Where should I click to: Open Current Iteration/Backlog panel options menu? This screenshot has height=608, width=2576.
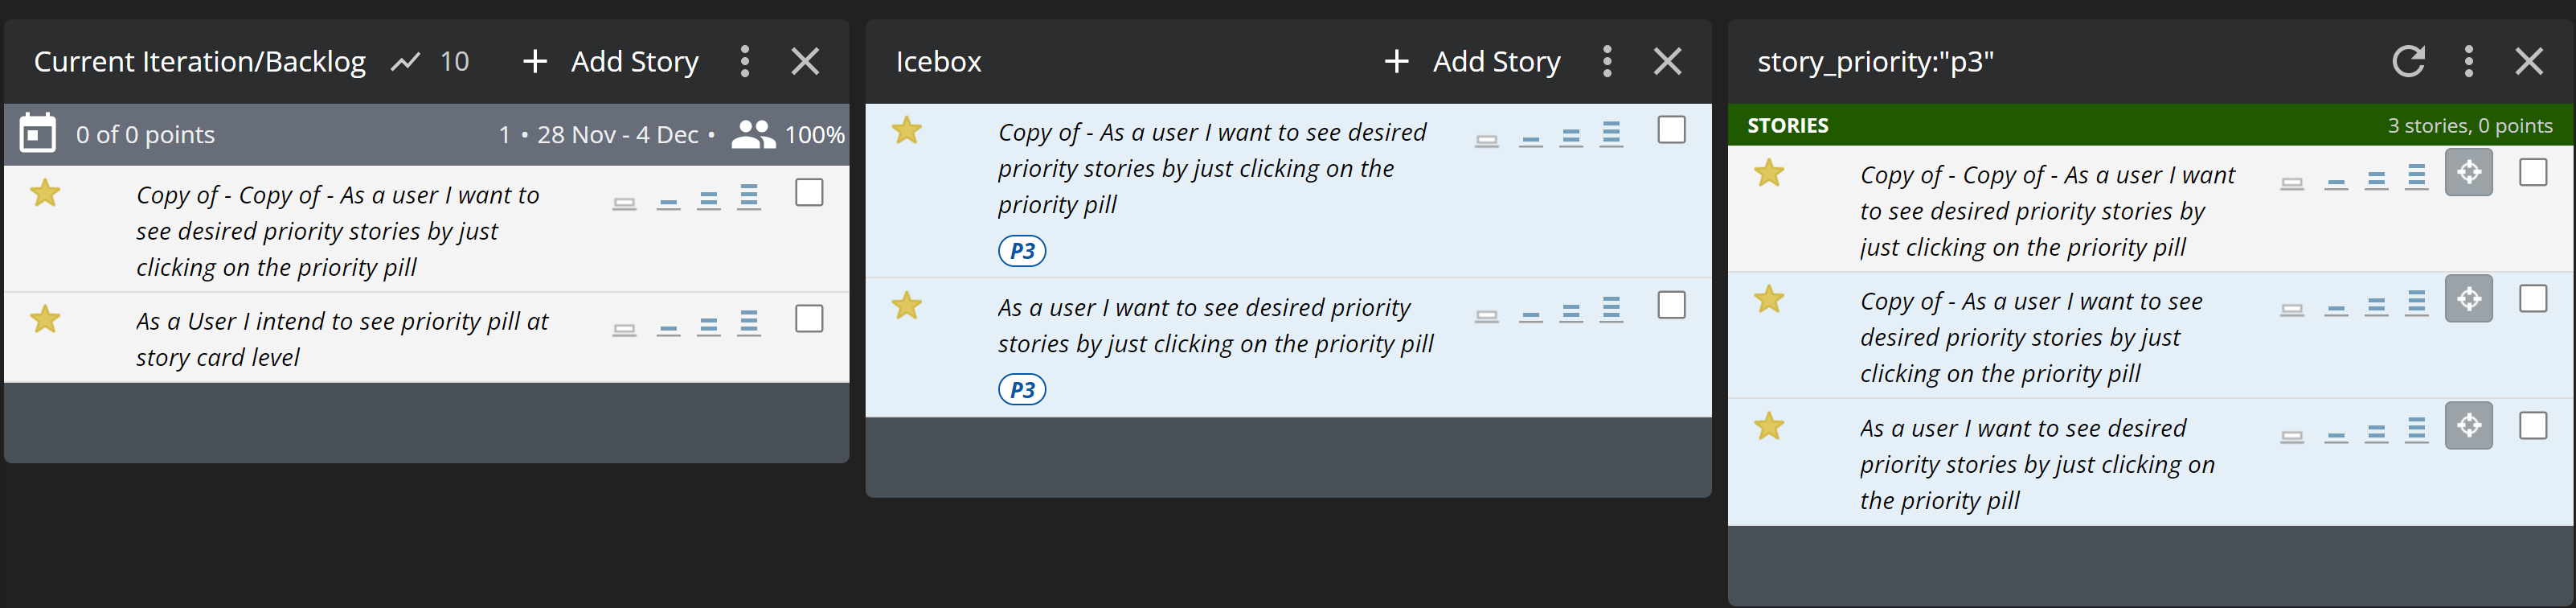pos(744,62)
